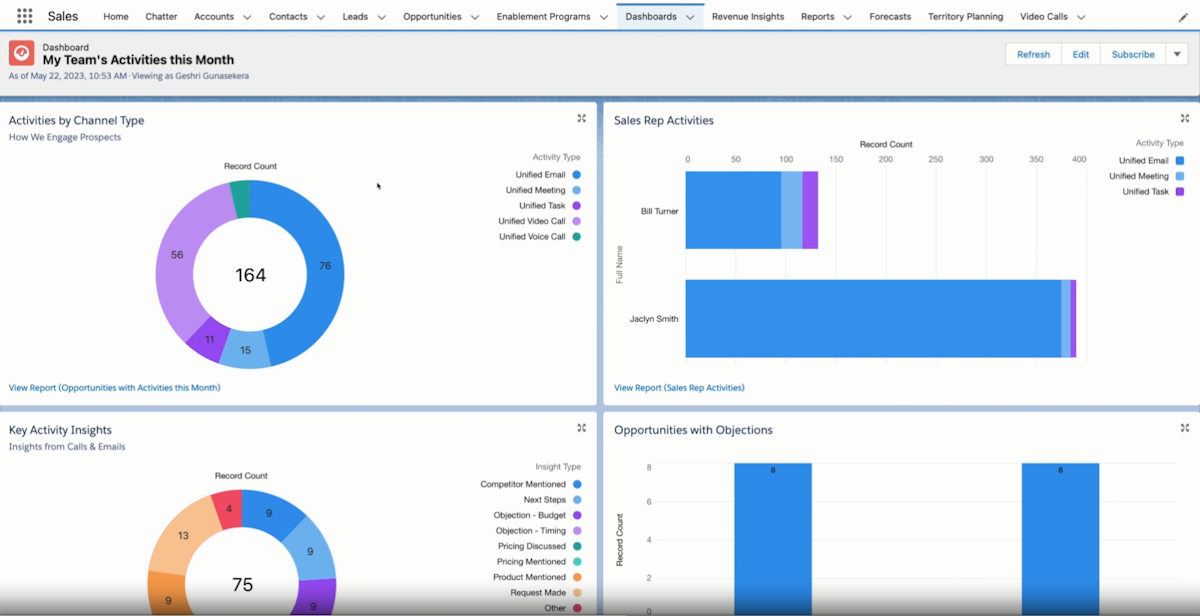Expand the Activities by Channel Type chart

click(x=581, y=117)
